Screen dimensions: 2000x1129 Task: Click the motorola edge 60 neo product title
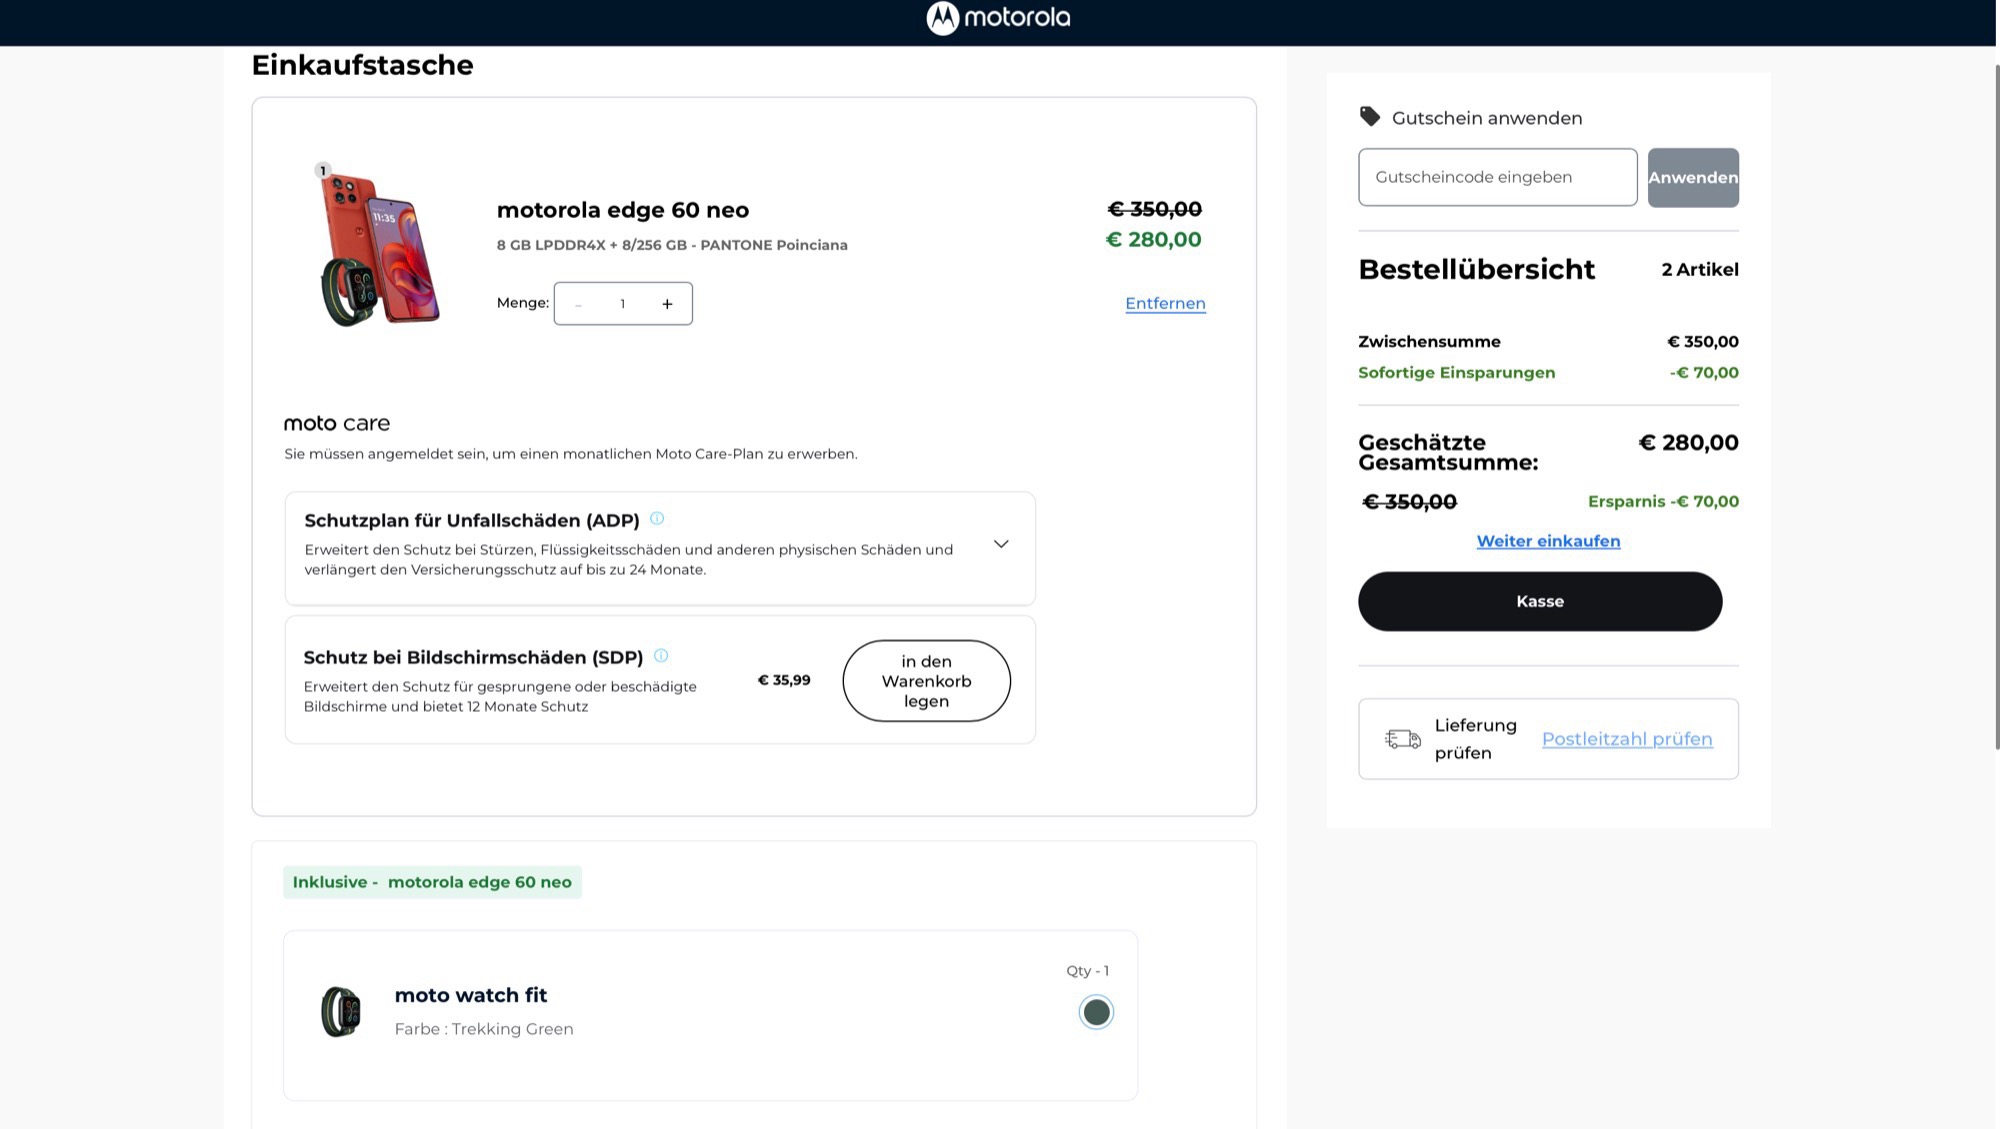coord(623,210)
